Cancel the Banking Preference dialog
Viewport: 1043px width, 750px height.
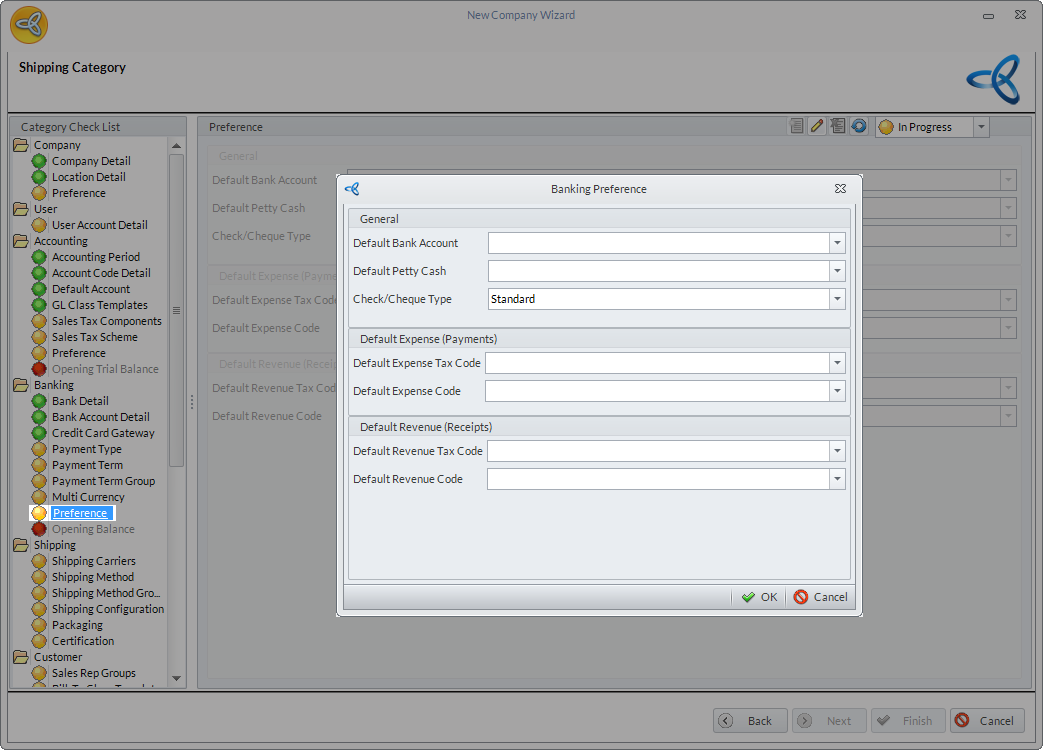820,597
